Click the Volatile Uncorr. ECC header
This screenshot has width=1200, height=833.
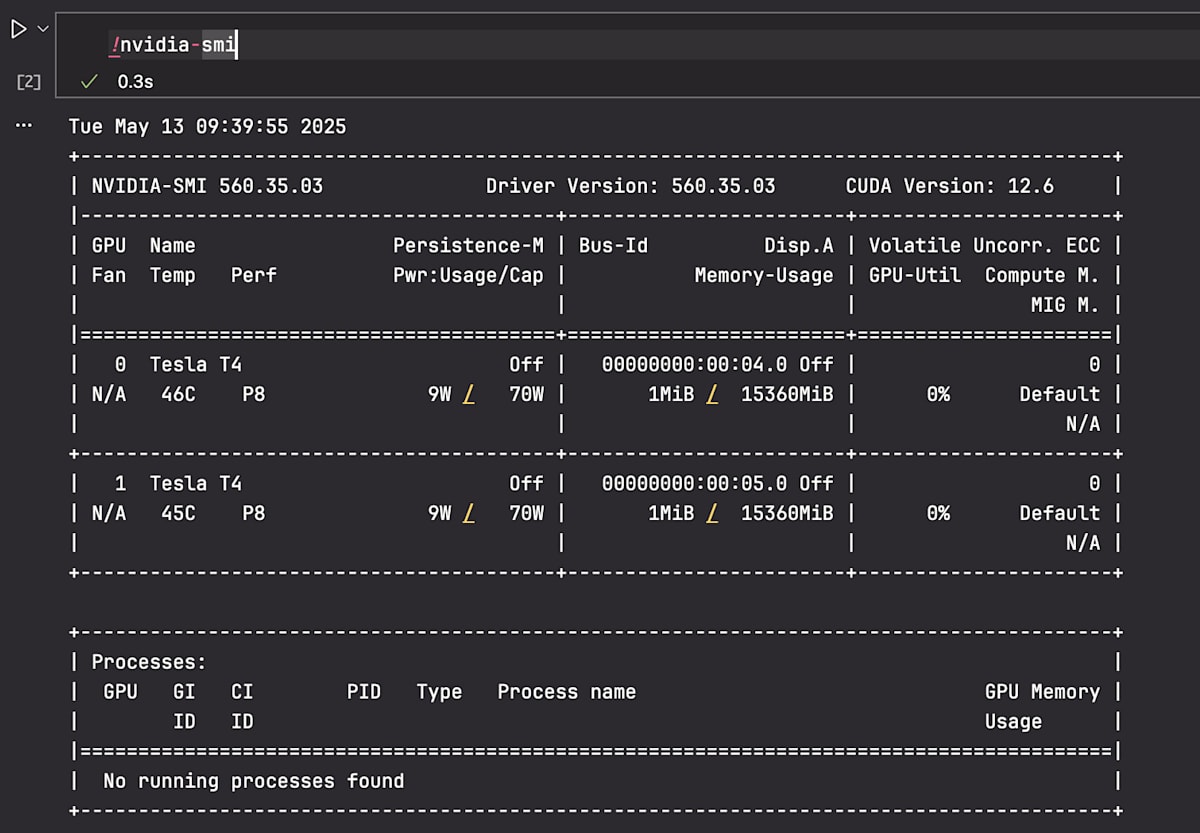coord(984,245)
